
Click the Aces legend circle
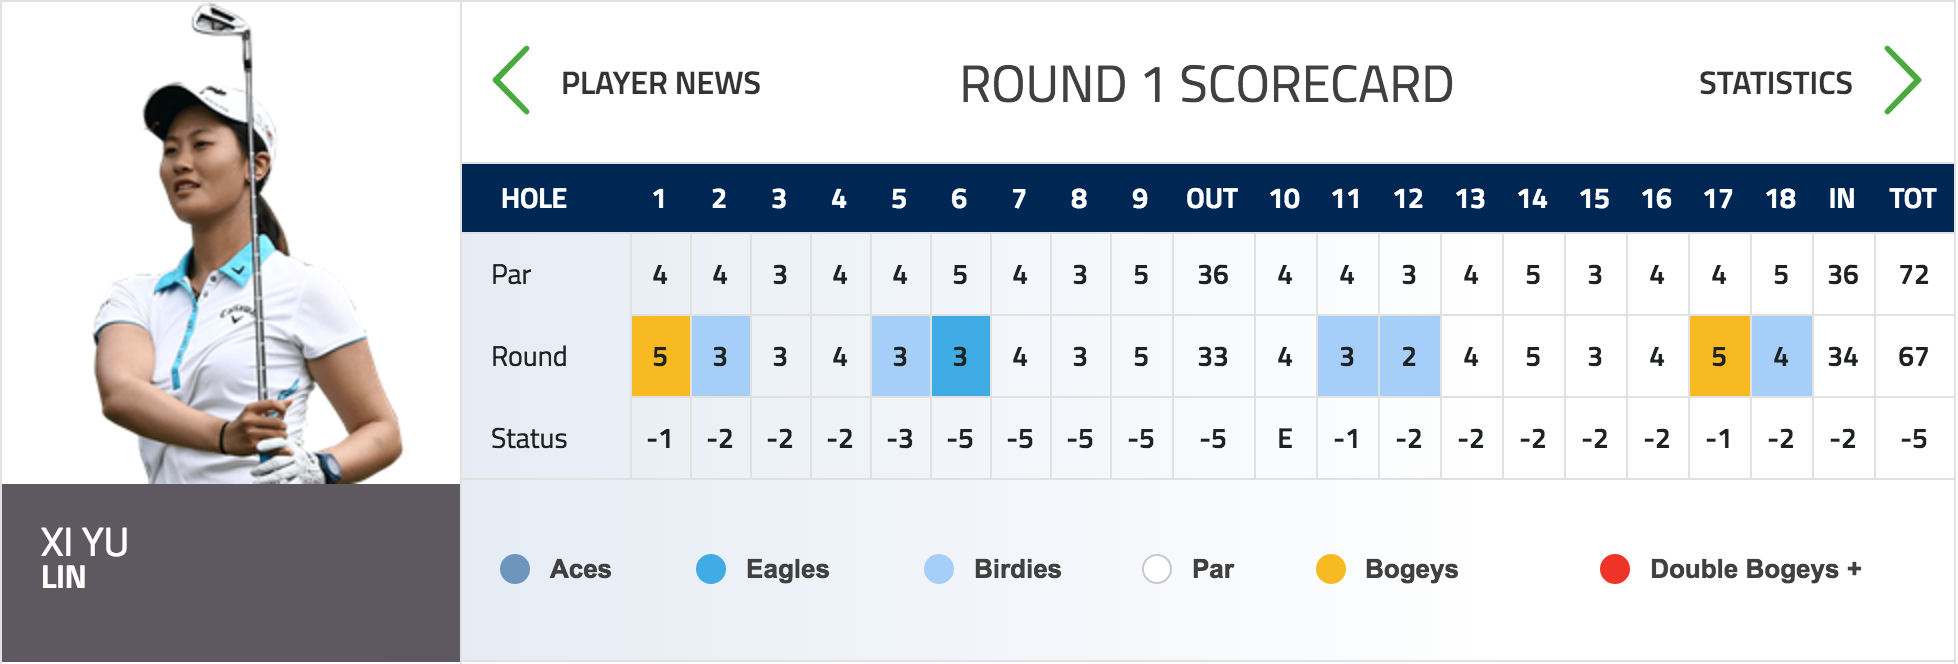515,569
